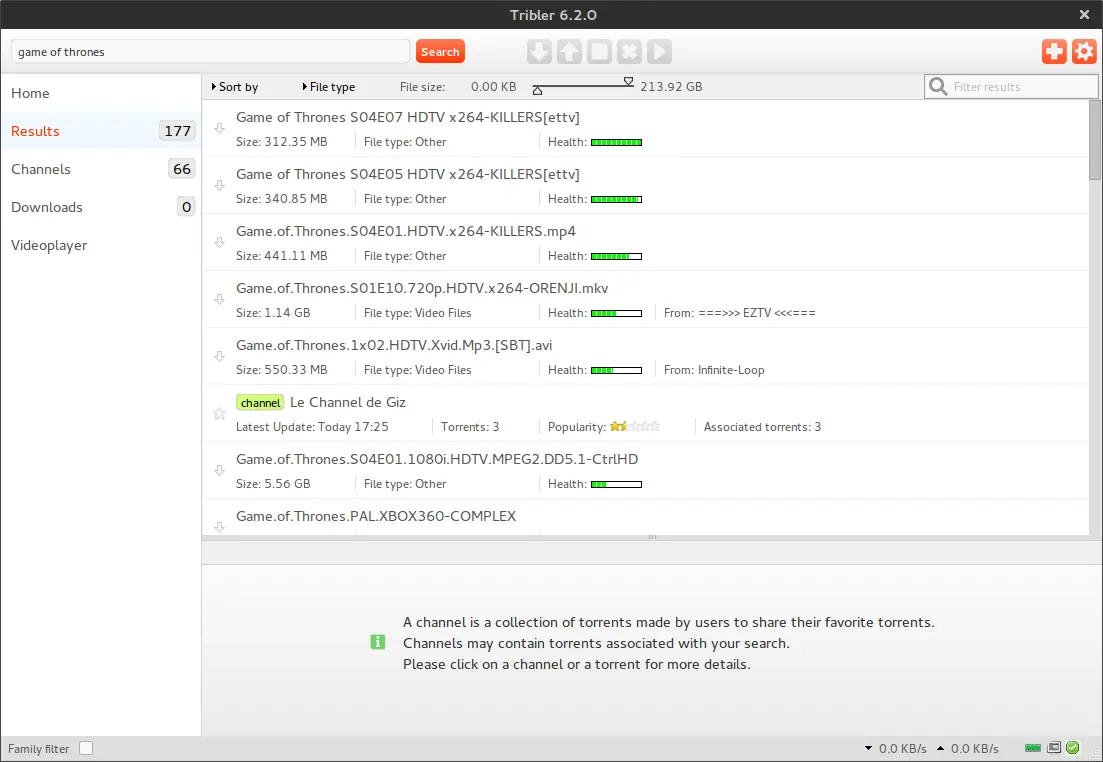Viewport: 1103px width, 762px height.
Task: Click the download speed down-arrow indicator
Action: (868, 748)
